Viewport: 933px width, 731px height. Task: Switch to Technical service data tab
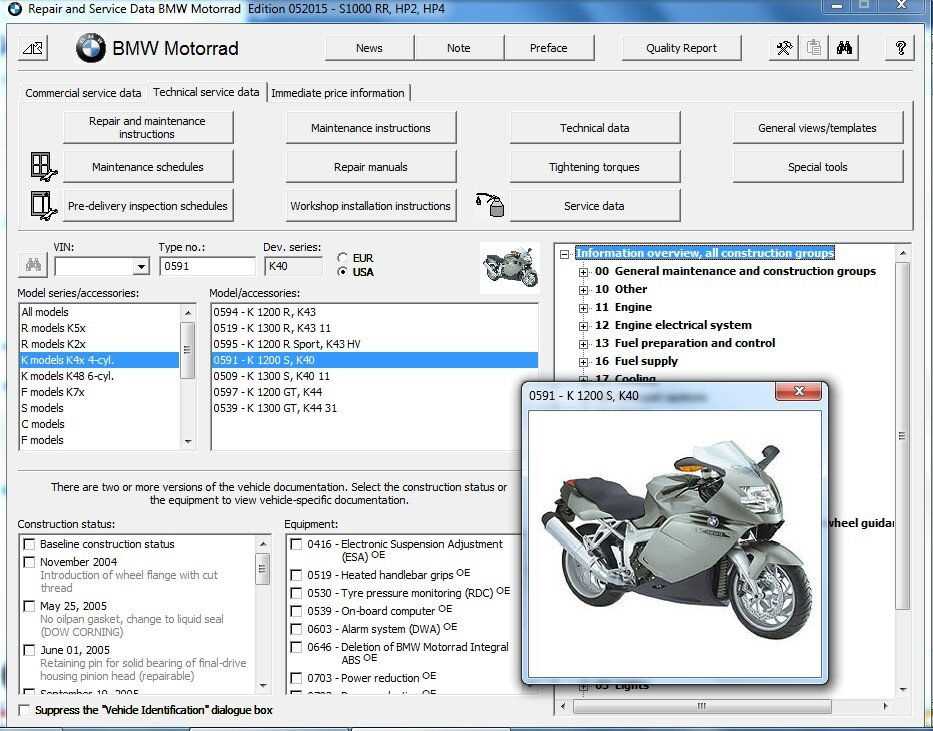tap(206, 92)
